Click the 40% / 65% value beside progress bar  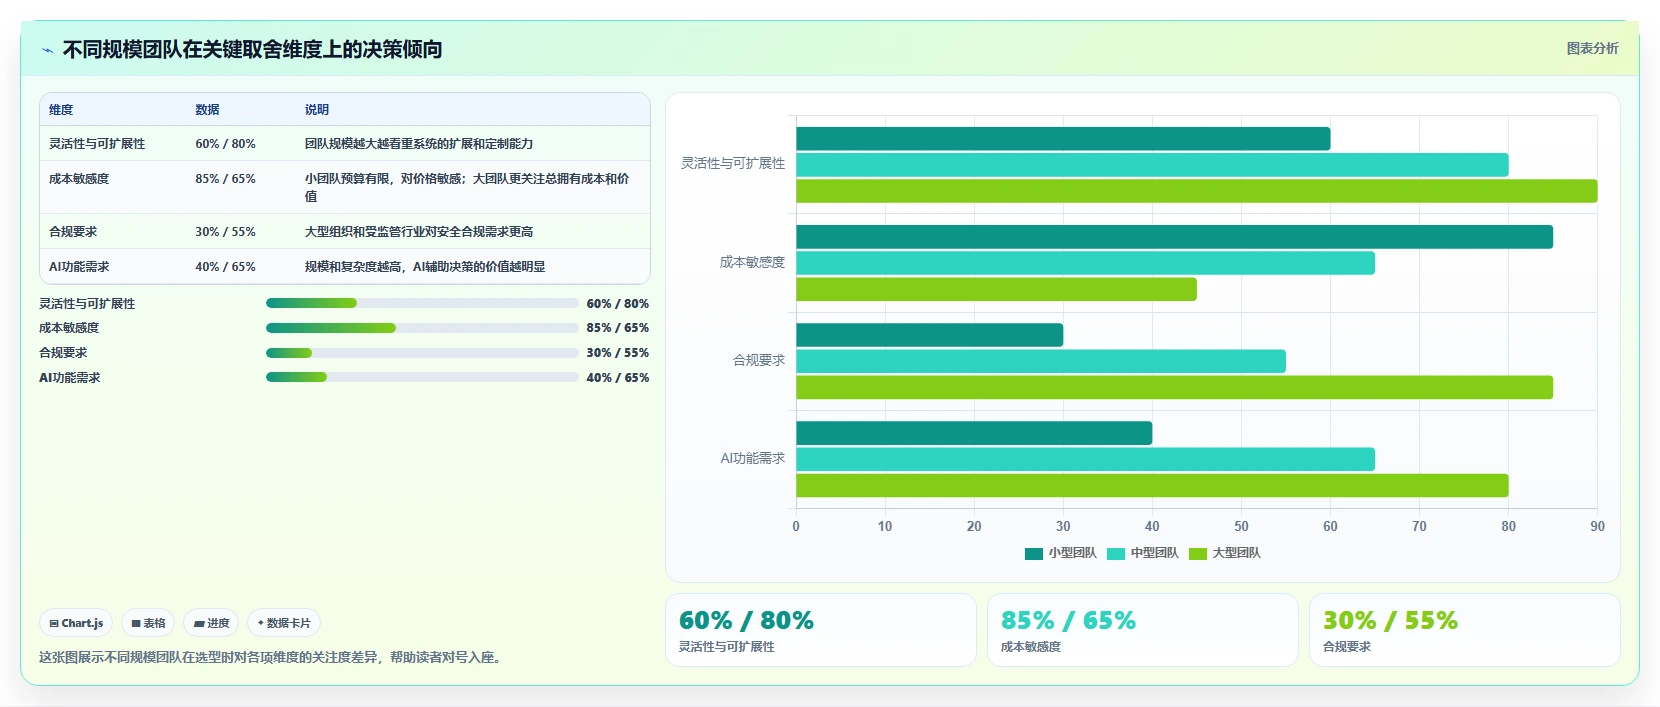(x=618, y=378)
